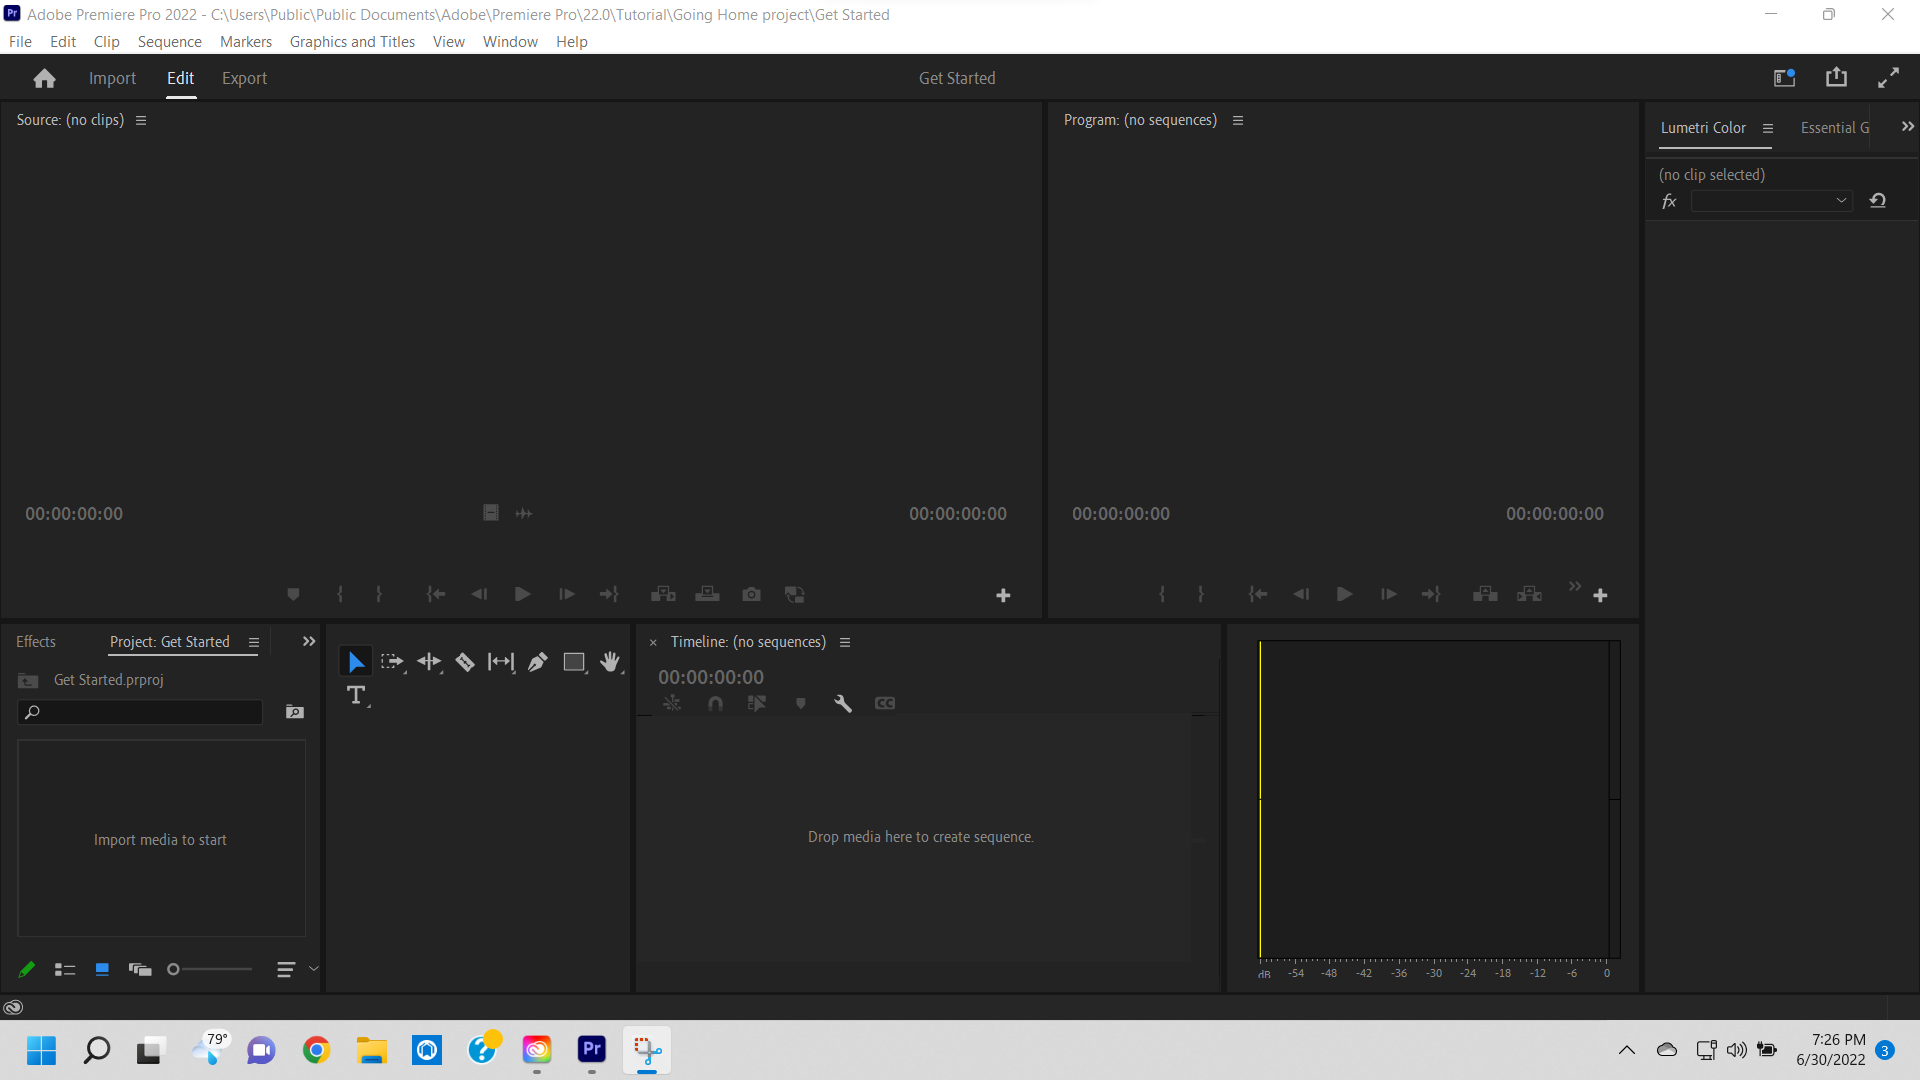Screen dimensions: 1920x1080
Task: Select the Pen tool in the toolbar
Action: [538, 661]
